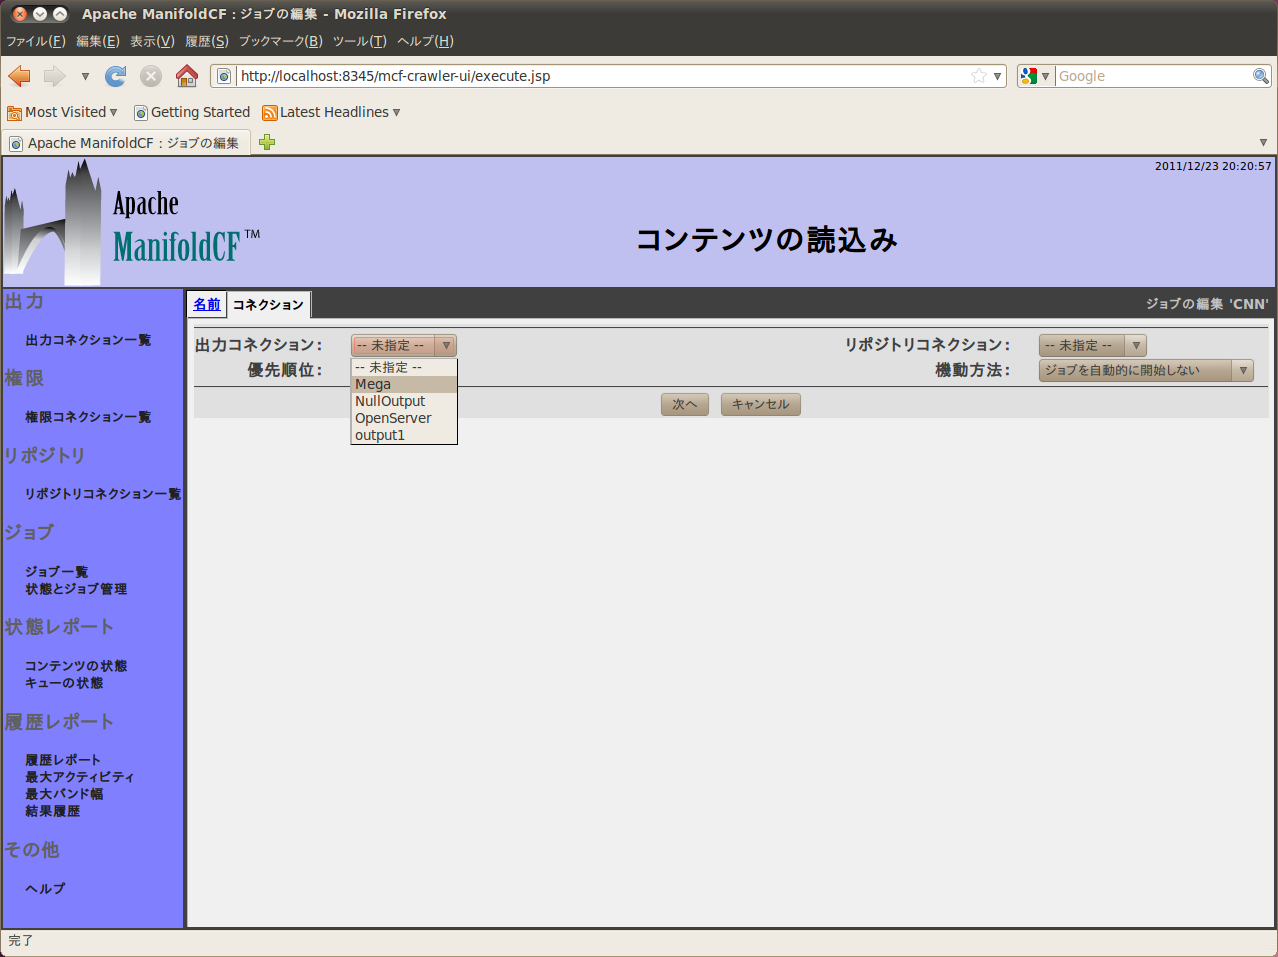
Task: Pick OpenServer from the dropdown options
Action: [393, 418]
